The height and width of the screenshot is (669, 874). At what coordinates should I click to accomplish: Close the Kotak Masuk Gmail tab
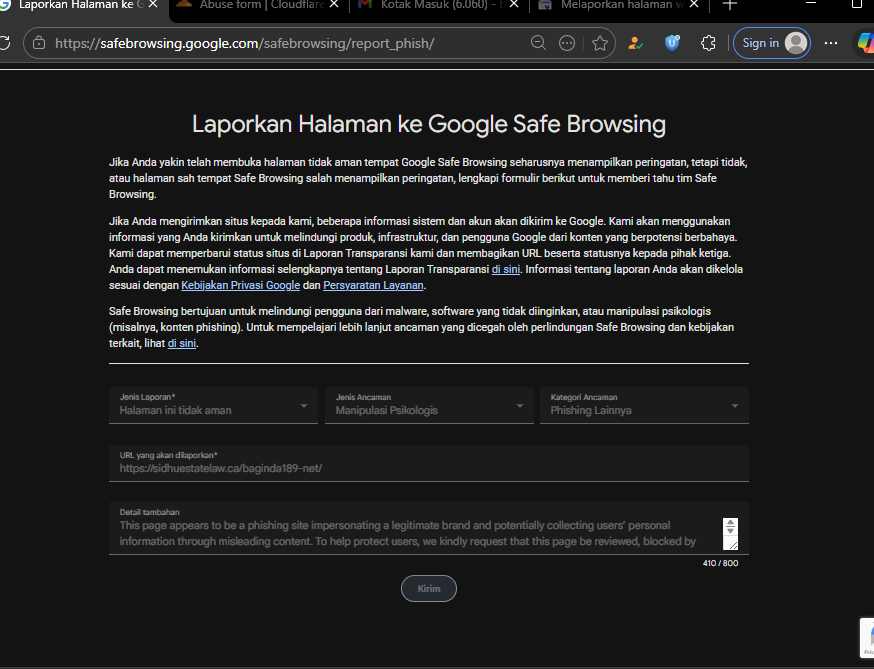click(x=514, y=4)
